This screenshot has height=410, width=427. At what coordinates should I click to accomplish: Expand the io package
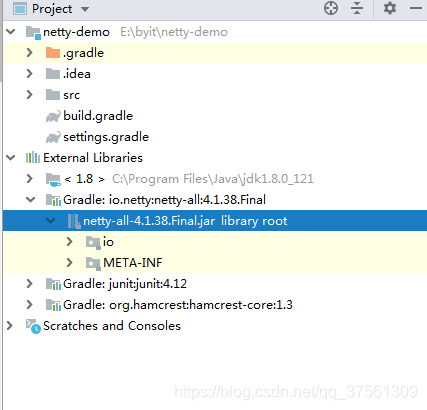pyautogui.click(x=69, y=242)
